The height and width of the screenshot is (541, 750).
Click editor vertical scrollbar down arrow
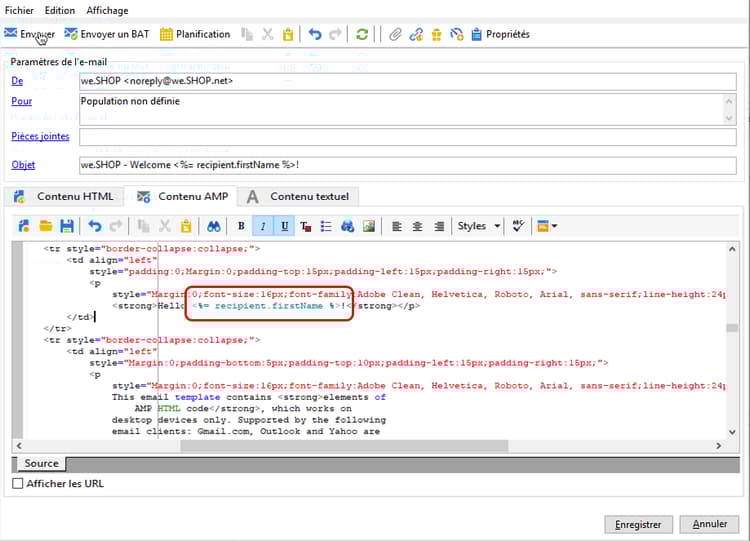732,432
